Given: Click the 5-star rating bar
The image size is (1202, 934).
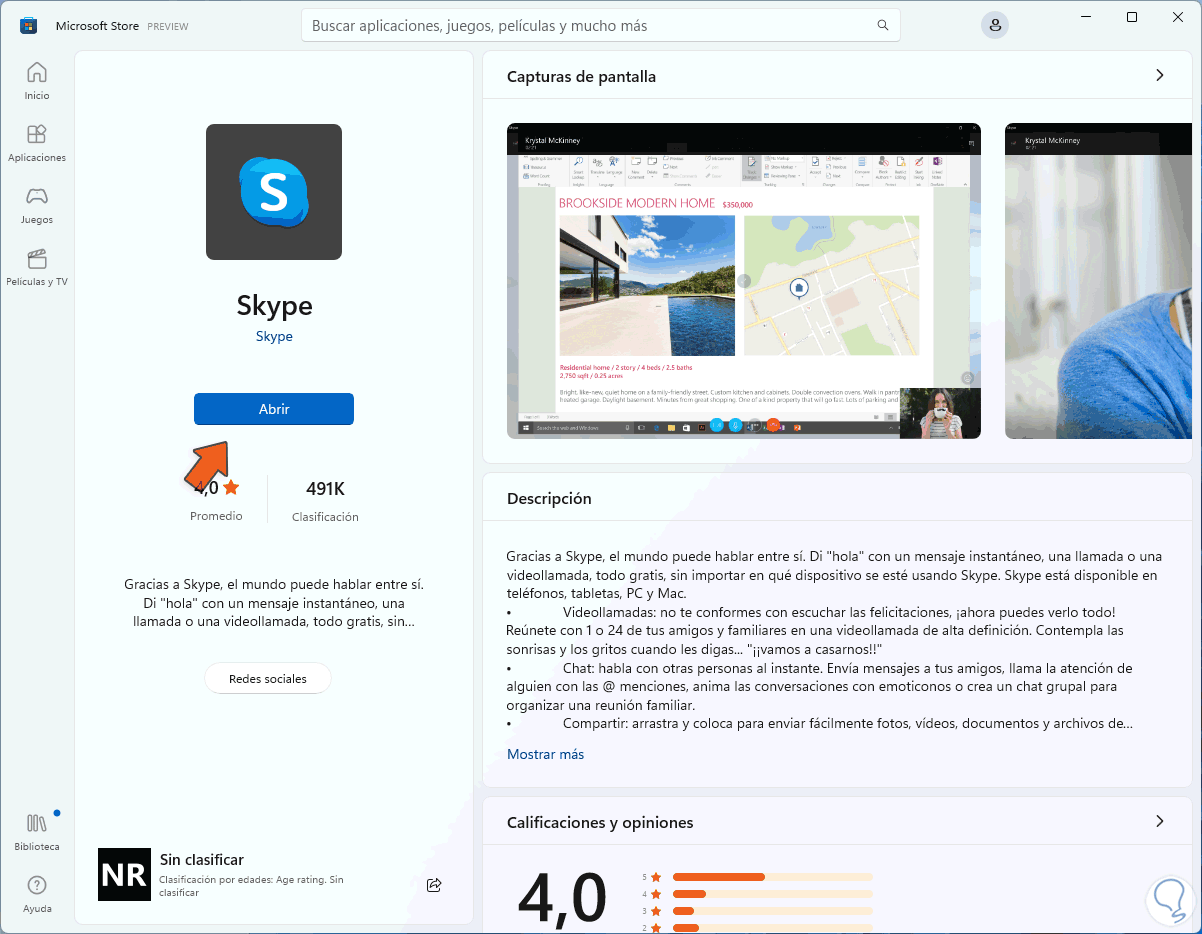Looking at the screenshot, I should pos(772,877).
